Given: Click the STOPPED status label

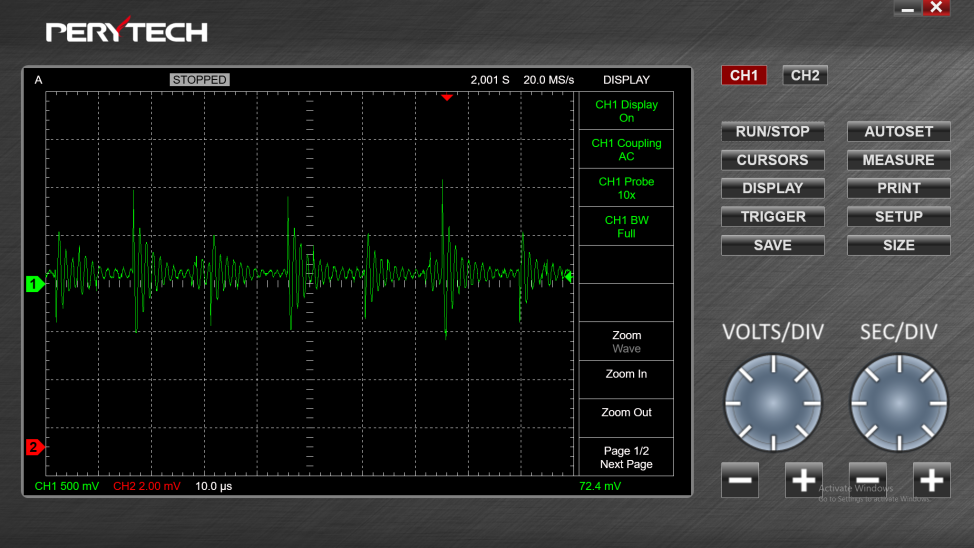Looking at the screenshot, I should 199,80.
